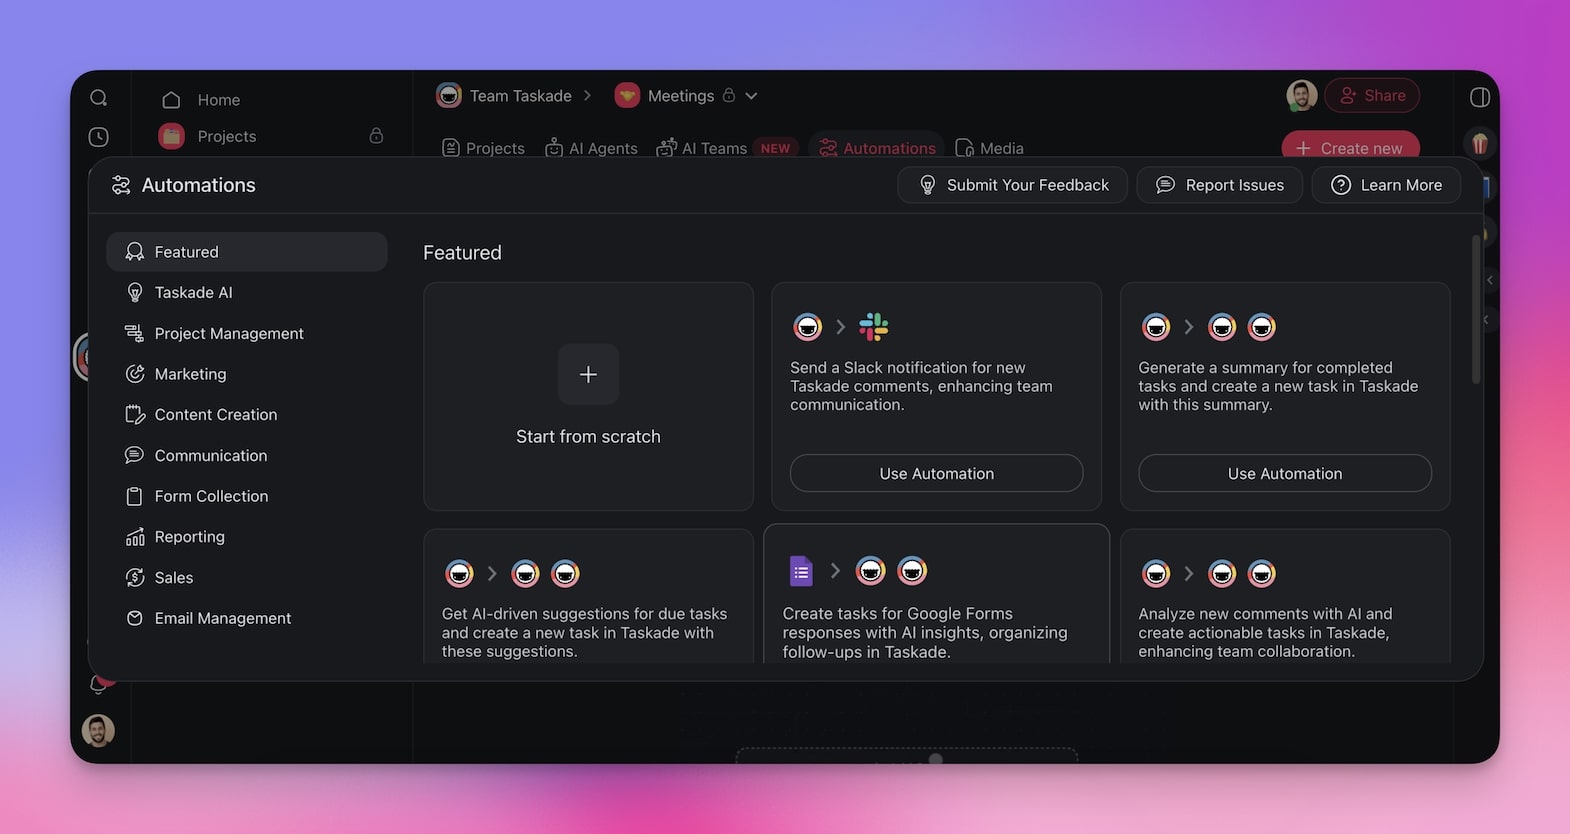
Task: Open the Meetings dropdown chevron
Action: coord(751,96)
